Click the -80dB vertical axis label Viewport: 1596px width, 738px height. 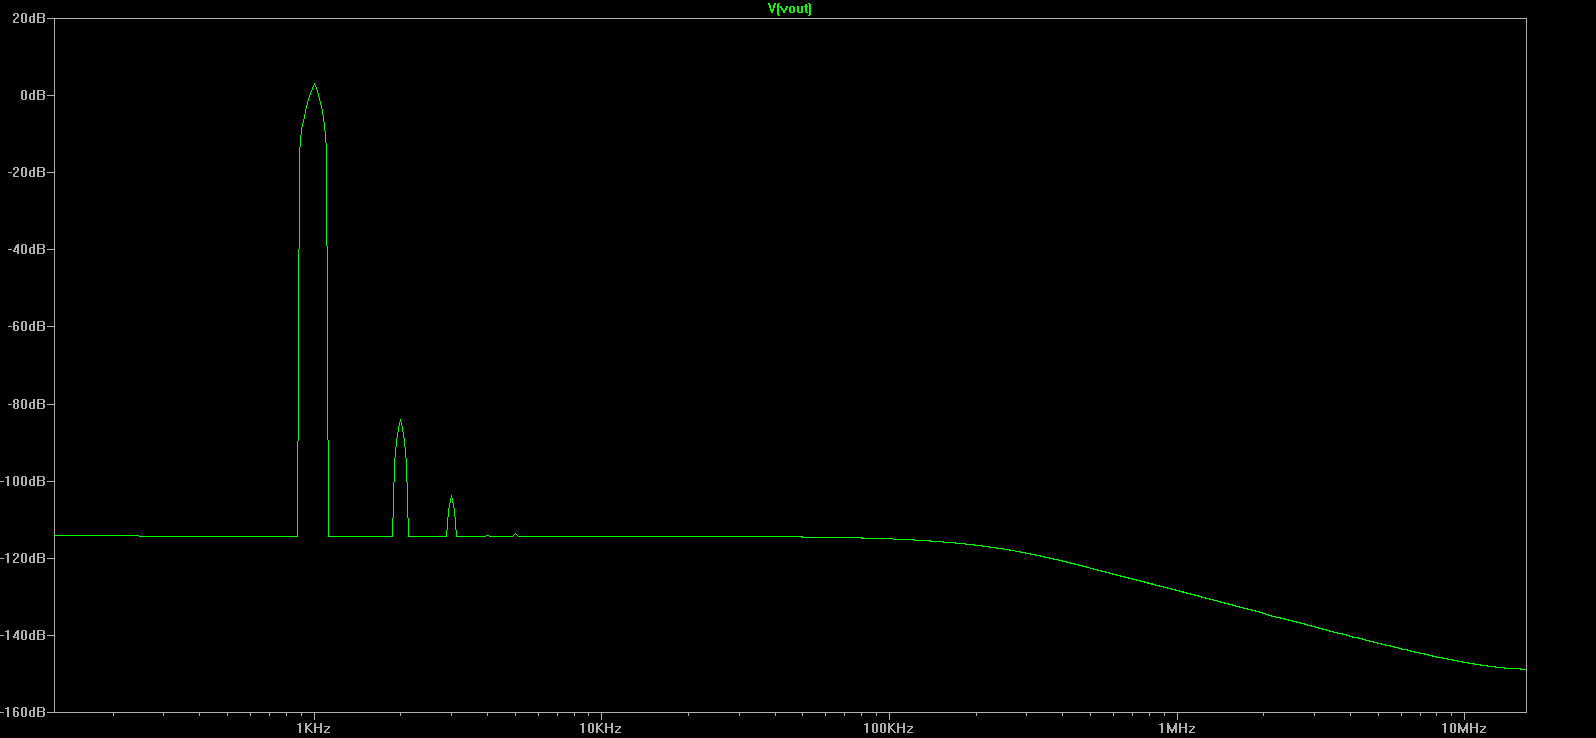tap(28, 404)
